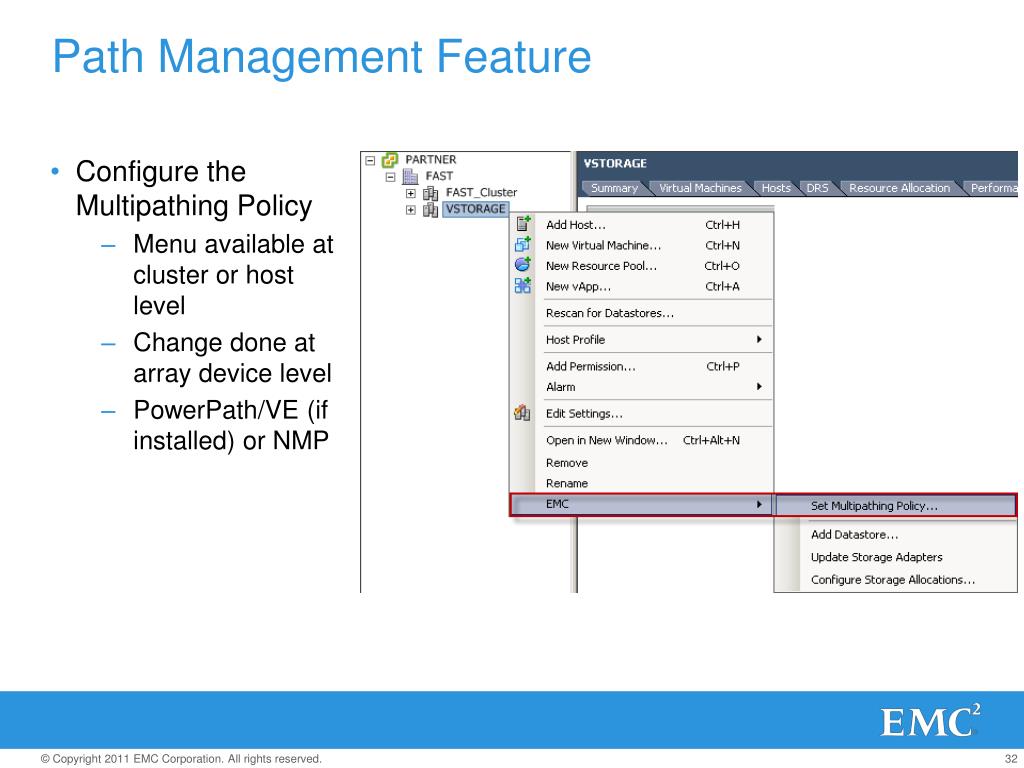Select Rescan for Datastores entry
1024x768 pixels.
coord(641,313)
